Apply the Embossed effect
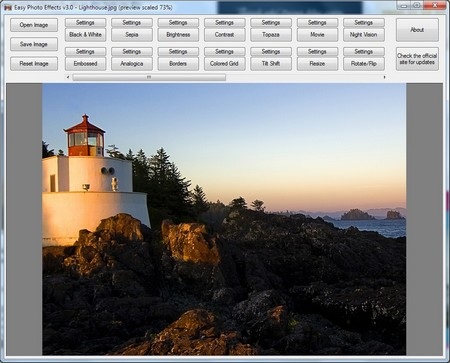450x363 pixels. tap(85, 64)
